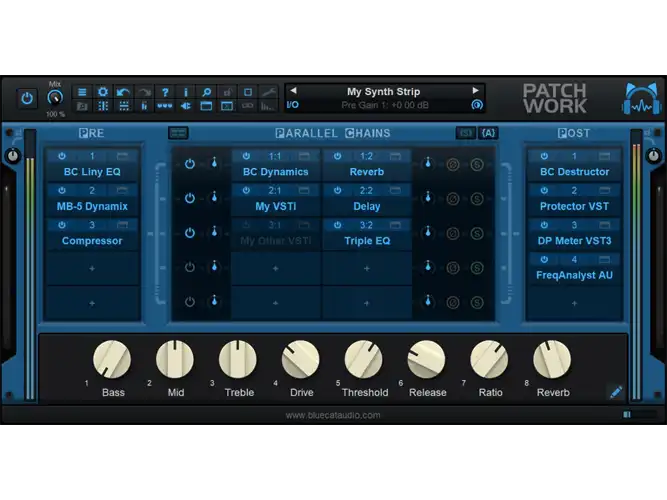The image size is (667, 500).
Task: Click the input gain knob on left edge
Action: click(13, 156)
